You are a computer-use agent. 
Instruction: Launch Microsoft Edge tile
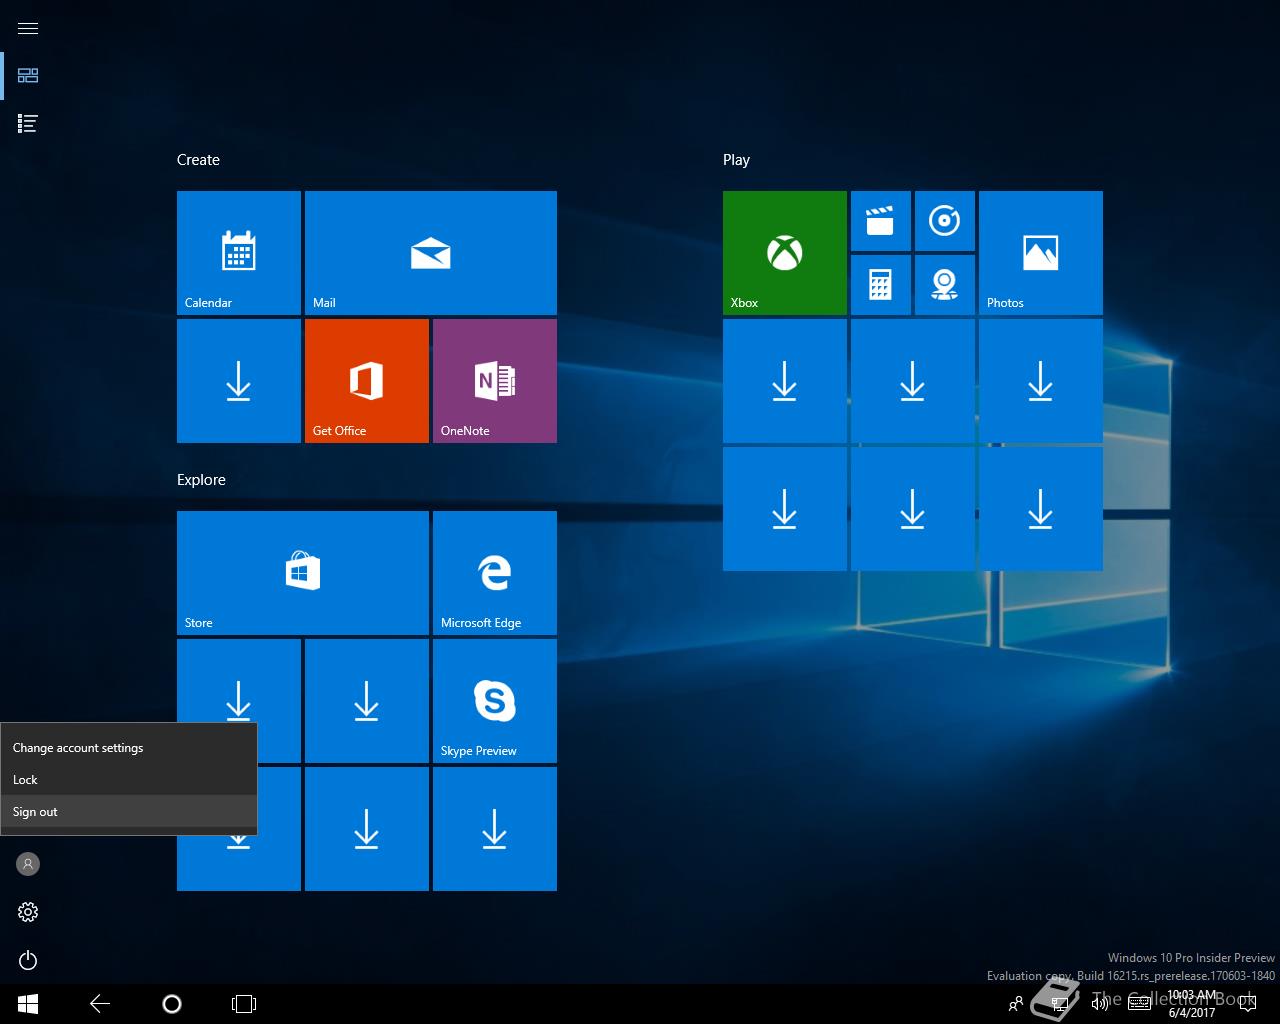[495, 573]
